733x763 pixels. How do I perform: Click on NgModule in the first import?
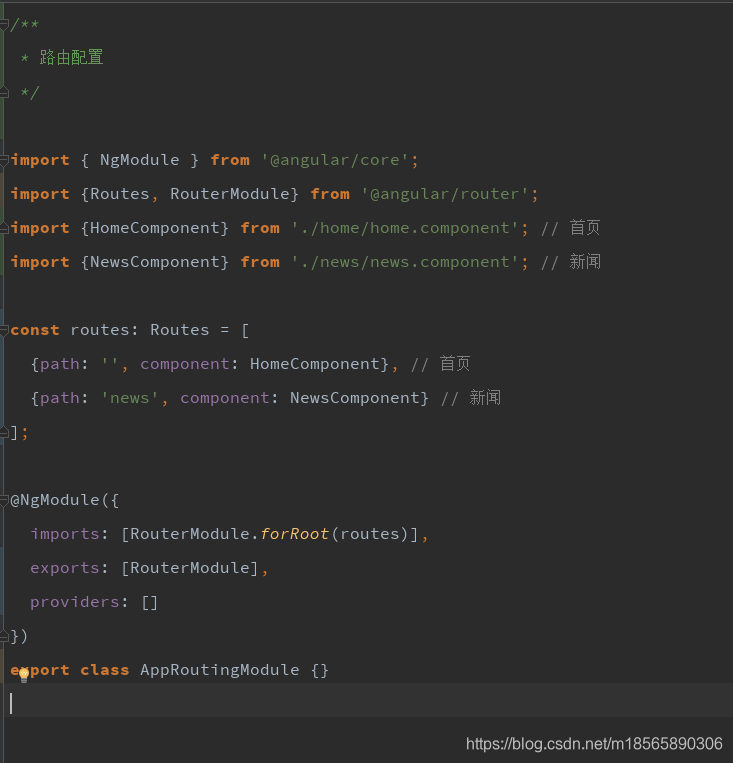[x=140, y=160]
